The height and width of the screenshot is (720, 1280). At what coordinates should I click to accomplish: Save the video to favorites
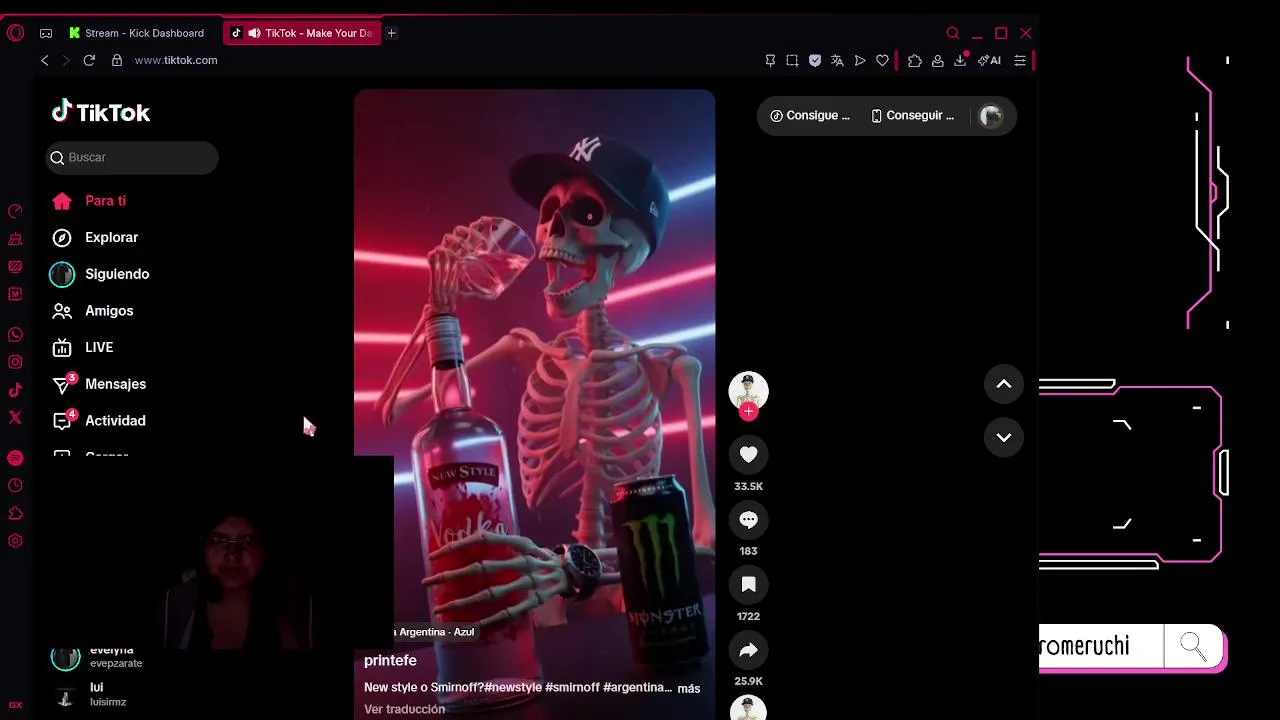point(748,585)
